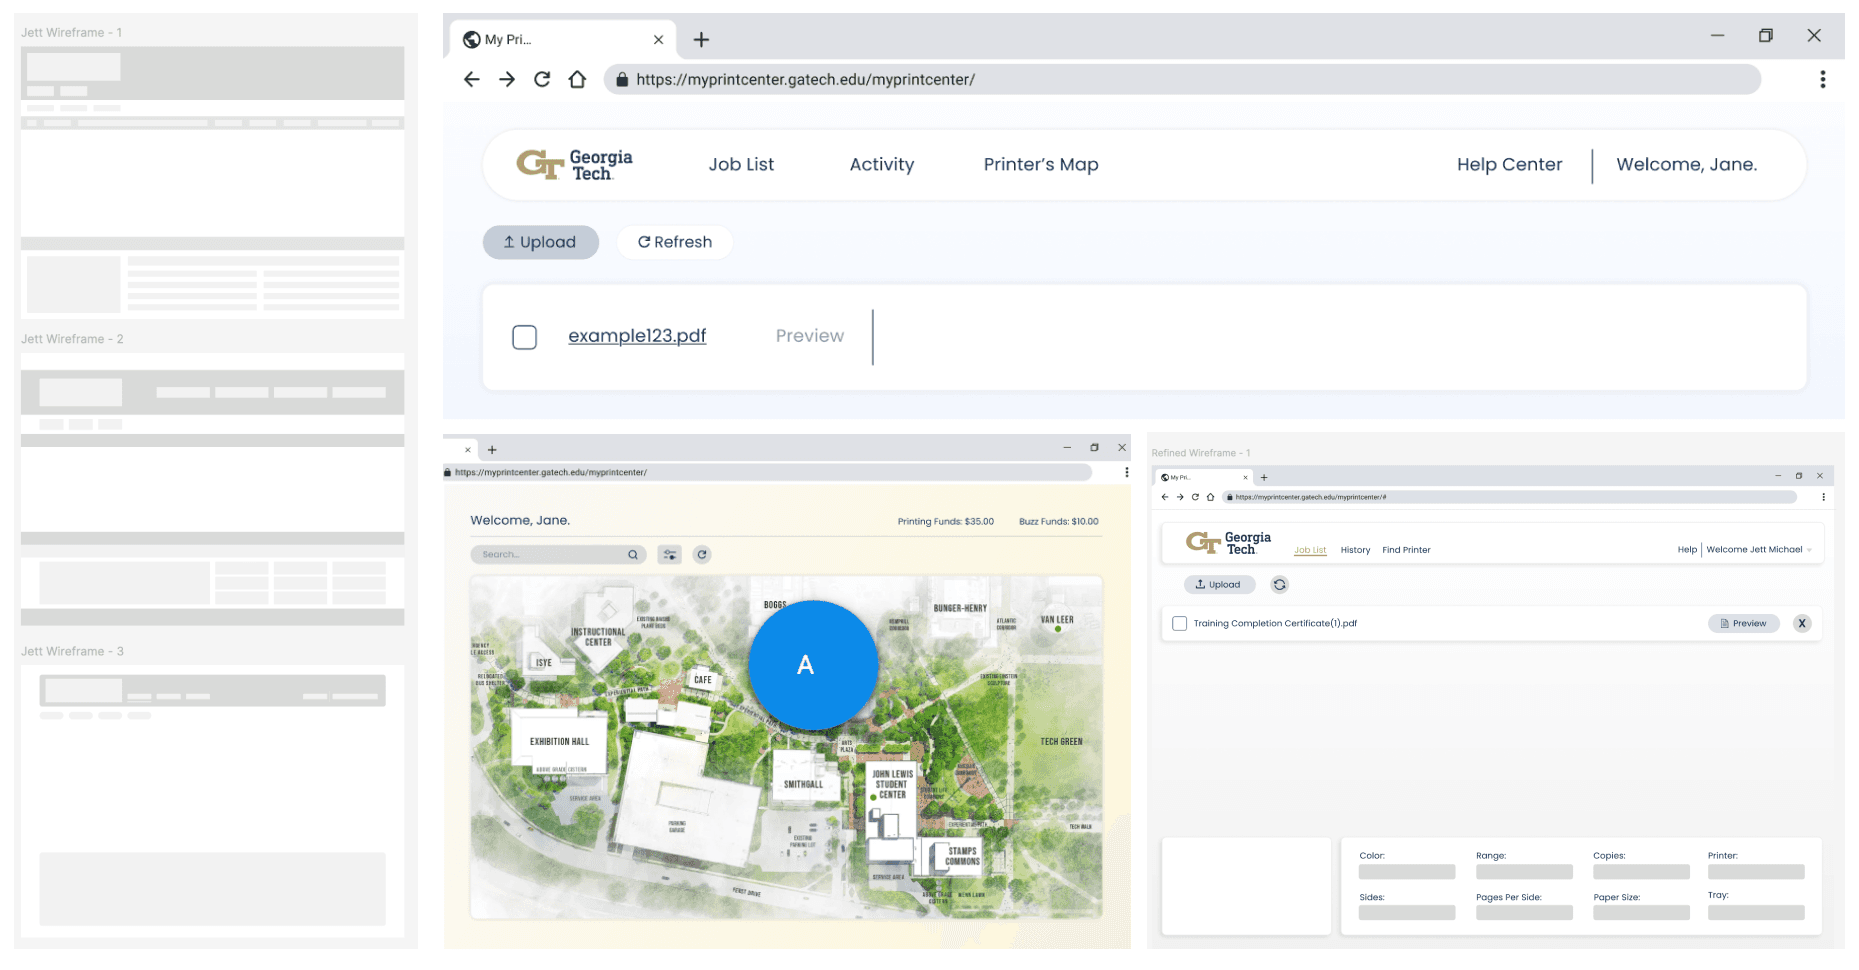Close the tab in the map browser window
Screen dimensions: 1859x970
467,450
